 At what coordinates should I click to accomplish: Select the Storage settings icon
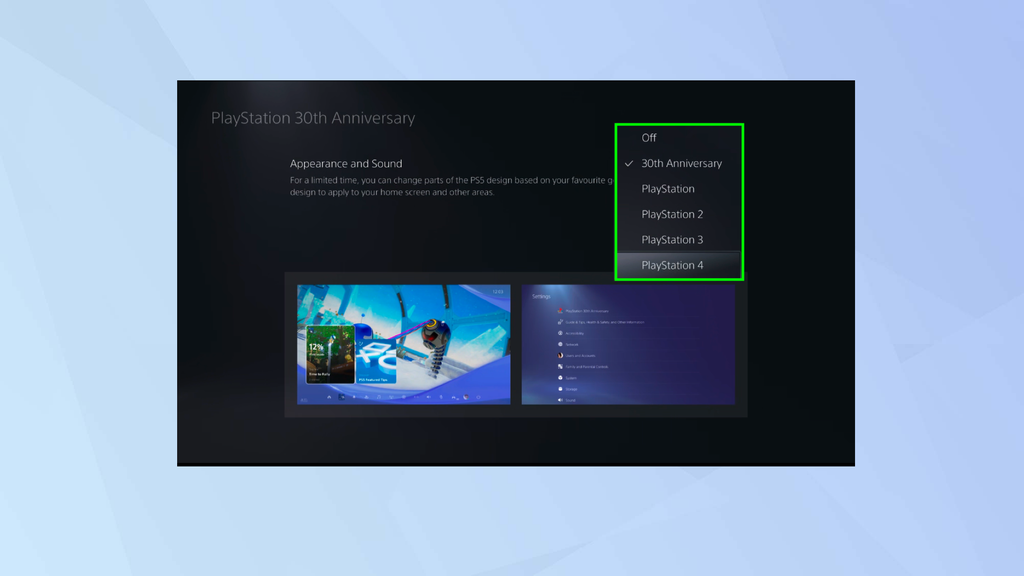click(x=560, y=389)
